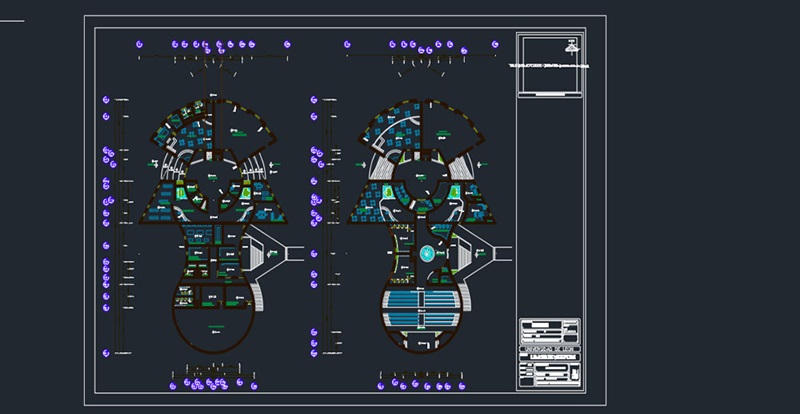Select right green courtyard in right floor plan
Screen dimensions: 800x414
point(455,192)
